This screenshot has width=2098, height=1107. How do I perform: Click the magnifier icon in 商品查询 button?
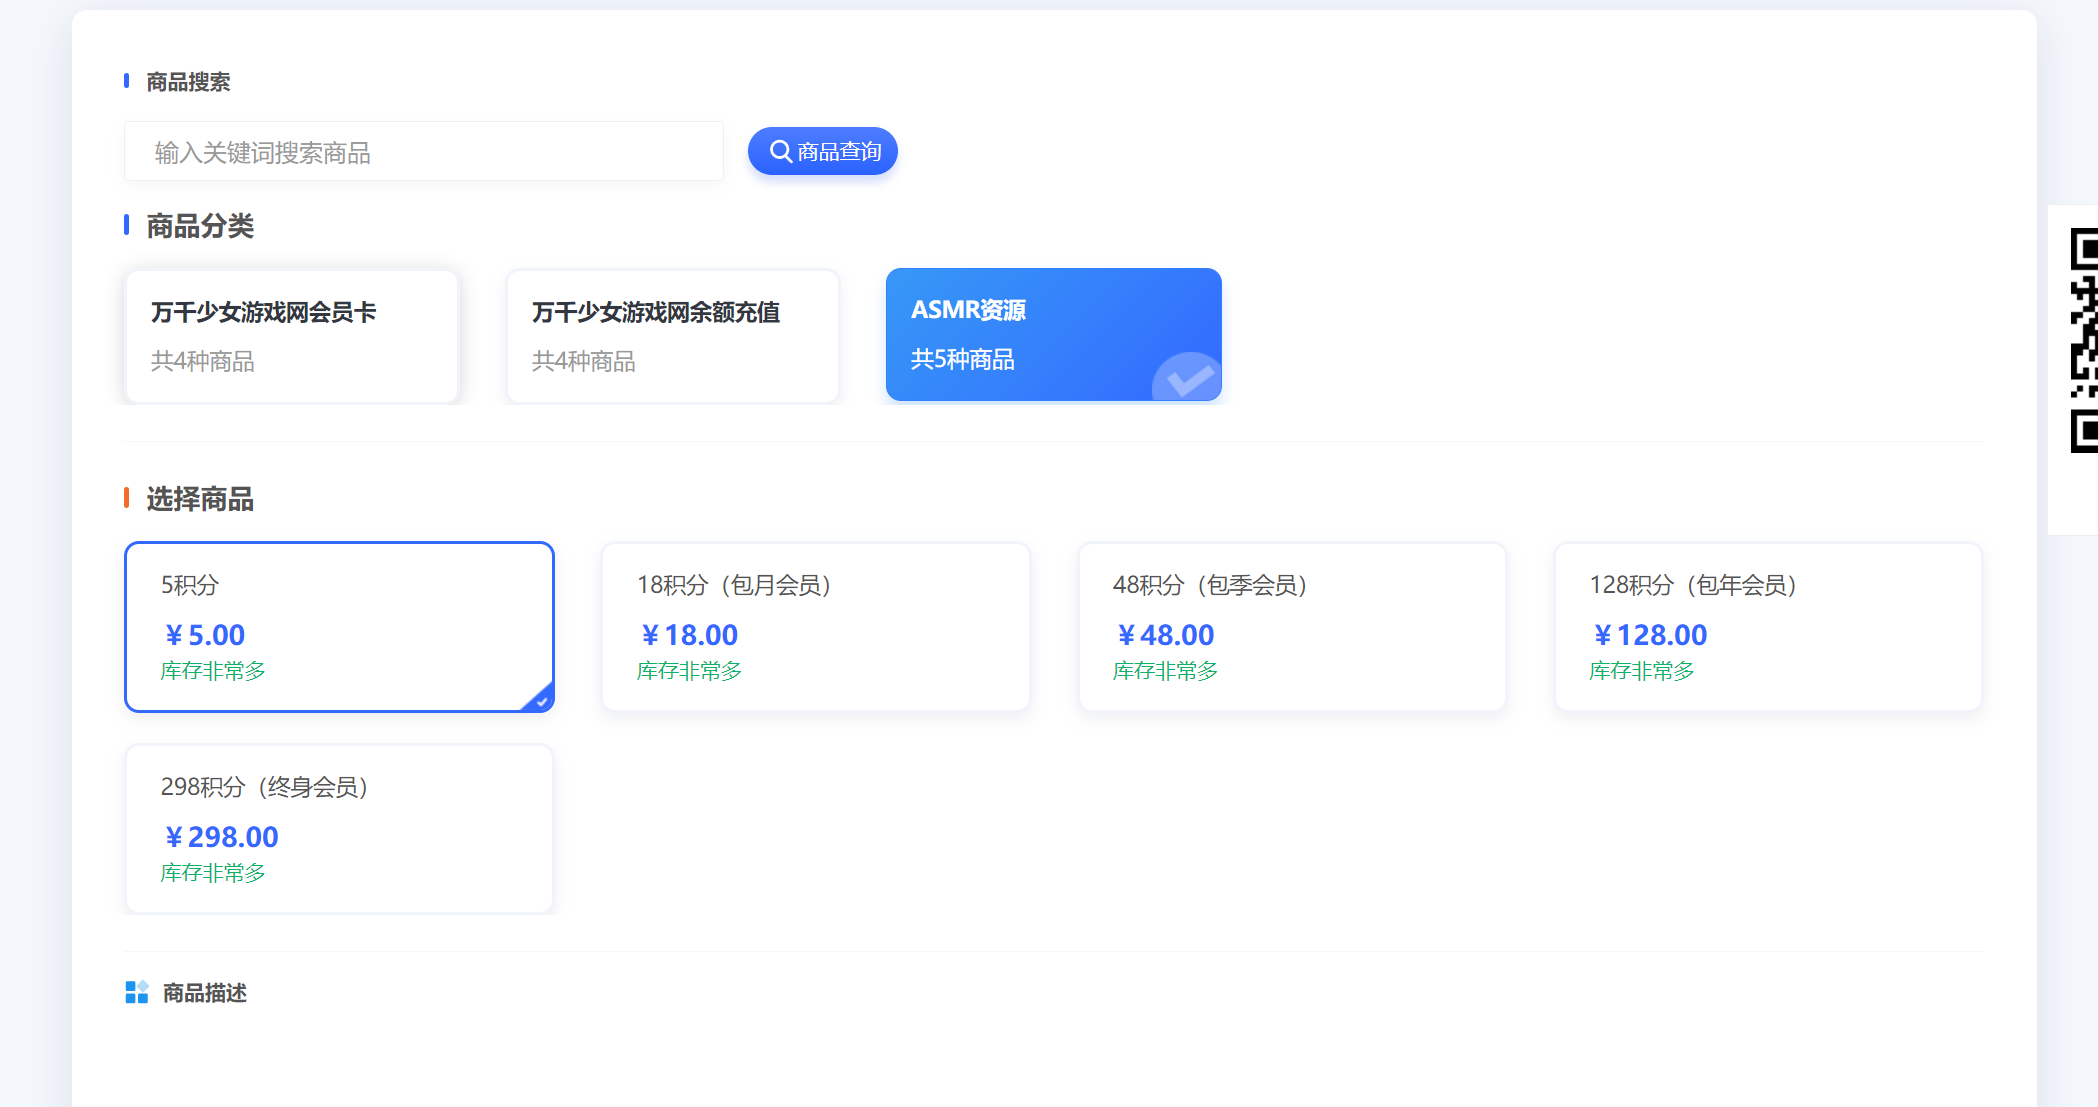780,152
